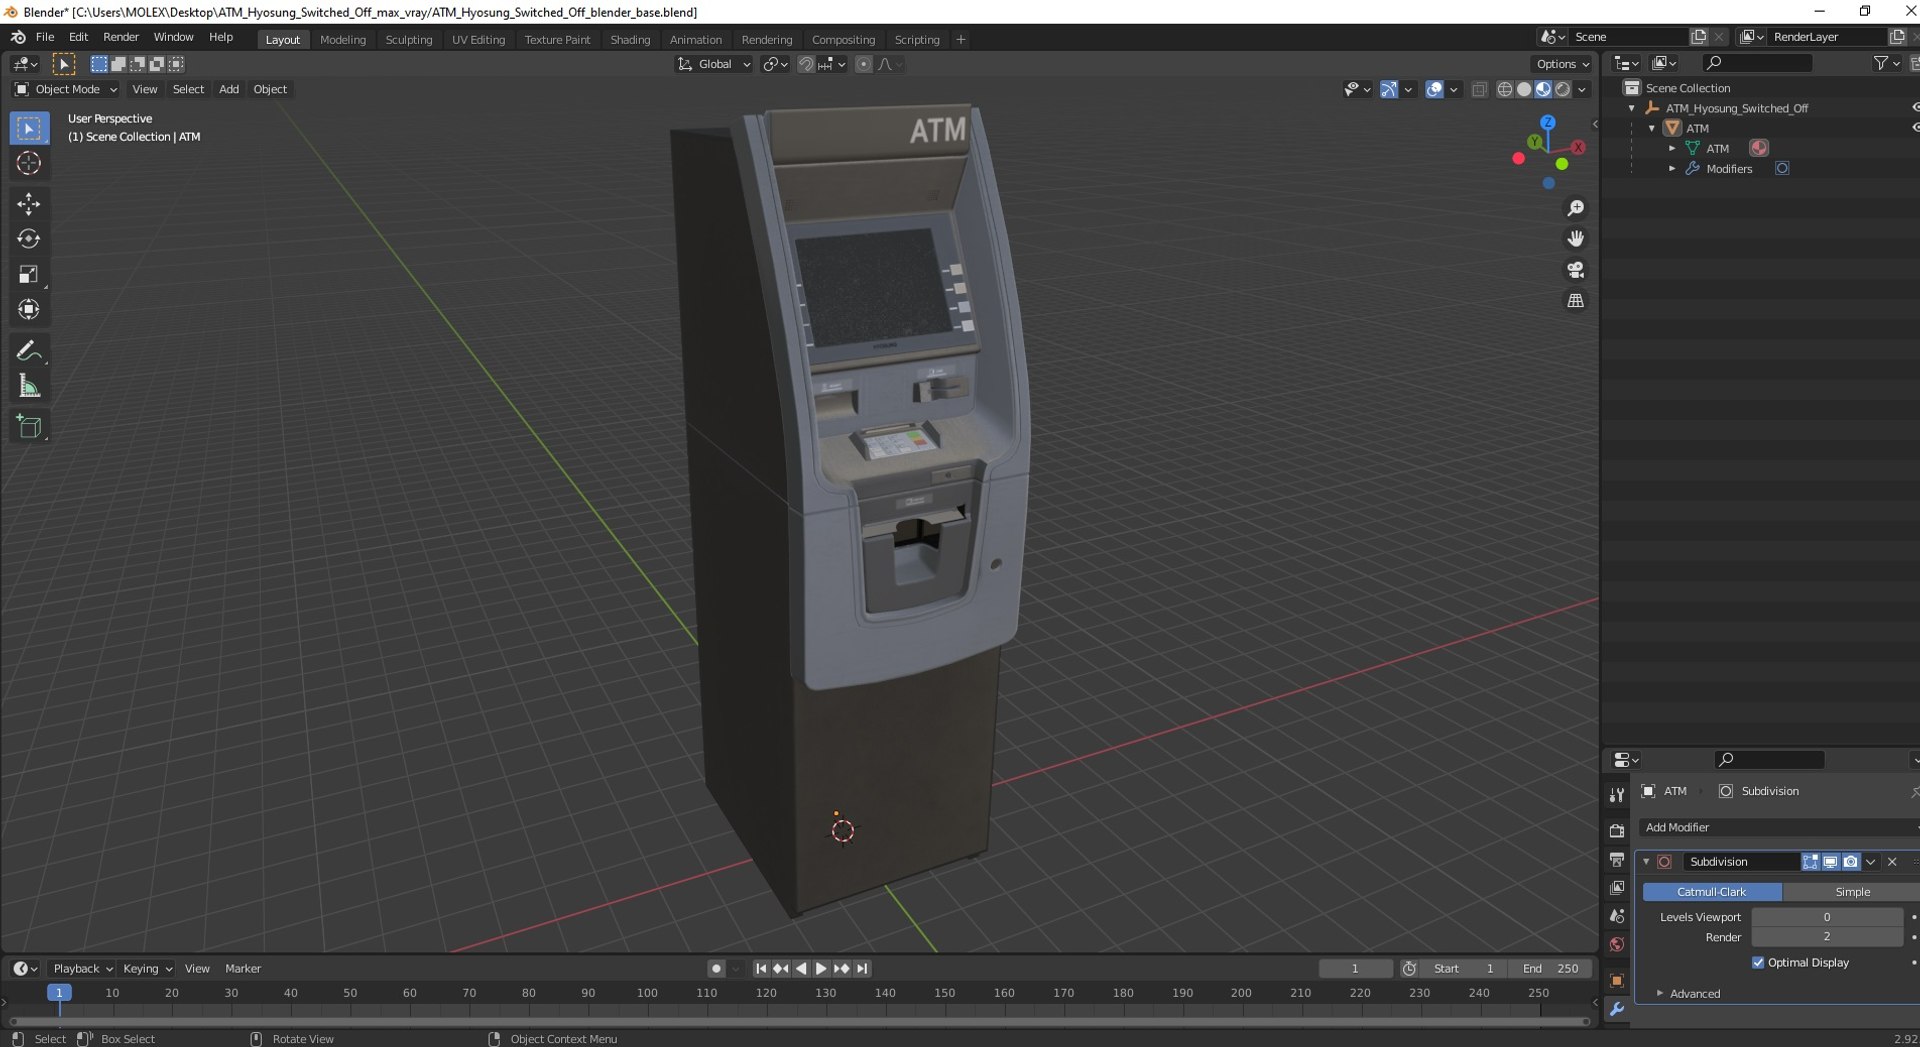Toggle show gizmos button
1920x1047 pixels.
[x=1389, y=89]
